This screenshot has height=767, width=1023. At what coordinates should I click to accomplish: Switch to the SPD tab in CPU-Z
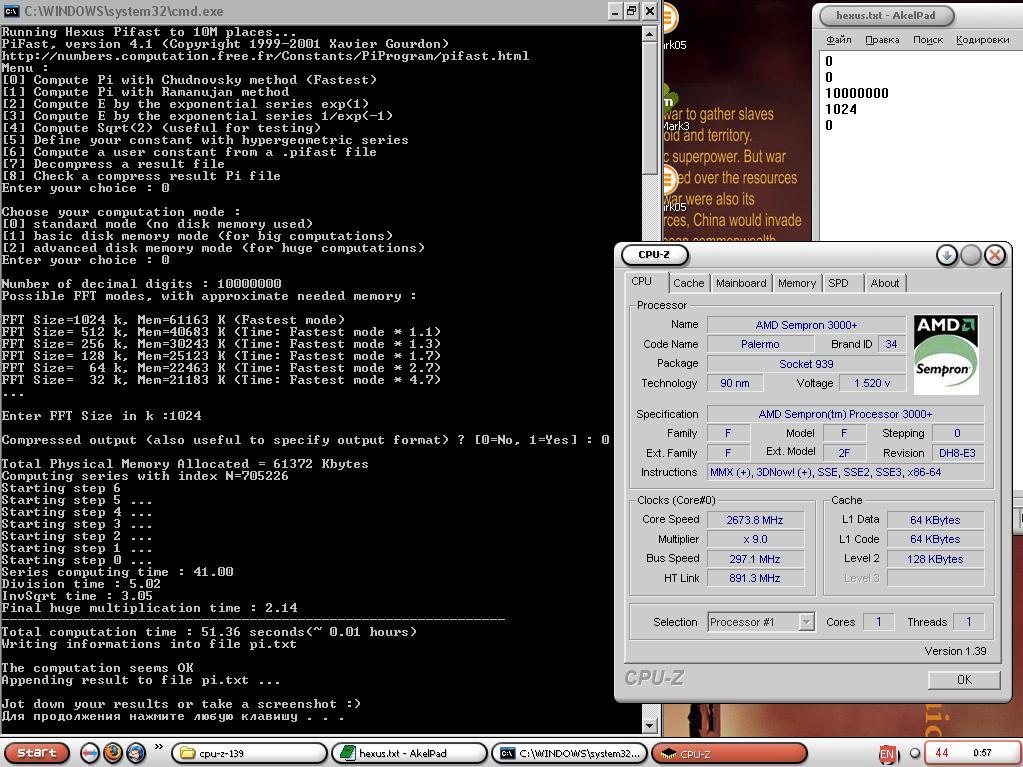(838, 283)
